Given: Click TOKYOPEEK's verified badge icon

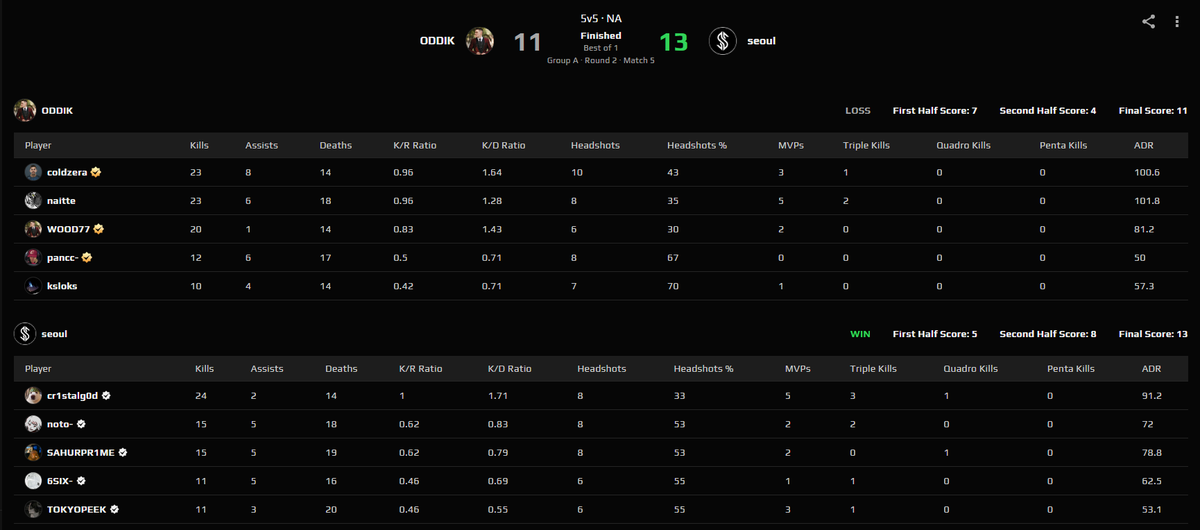Looking at the screenshot, I should (x=114, y=509).
